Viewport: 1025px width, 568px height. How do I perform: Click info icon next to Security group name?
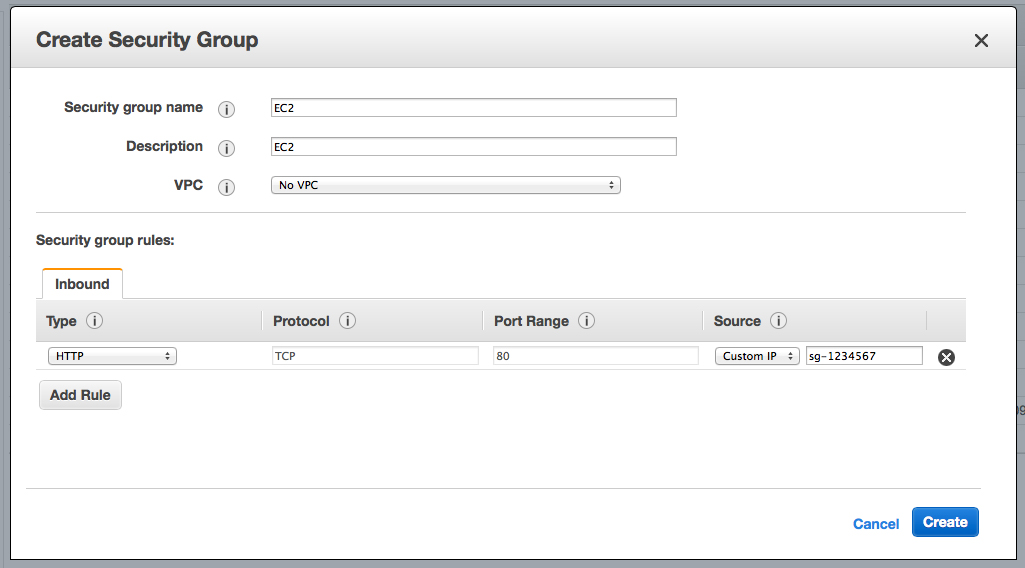[x=226, y=109]
